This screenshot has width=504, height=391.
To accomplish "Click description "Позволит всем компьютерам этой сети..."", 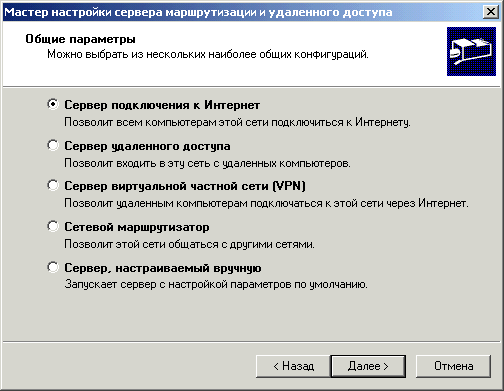I will click(237, 122).
